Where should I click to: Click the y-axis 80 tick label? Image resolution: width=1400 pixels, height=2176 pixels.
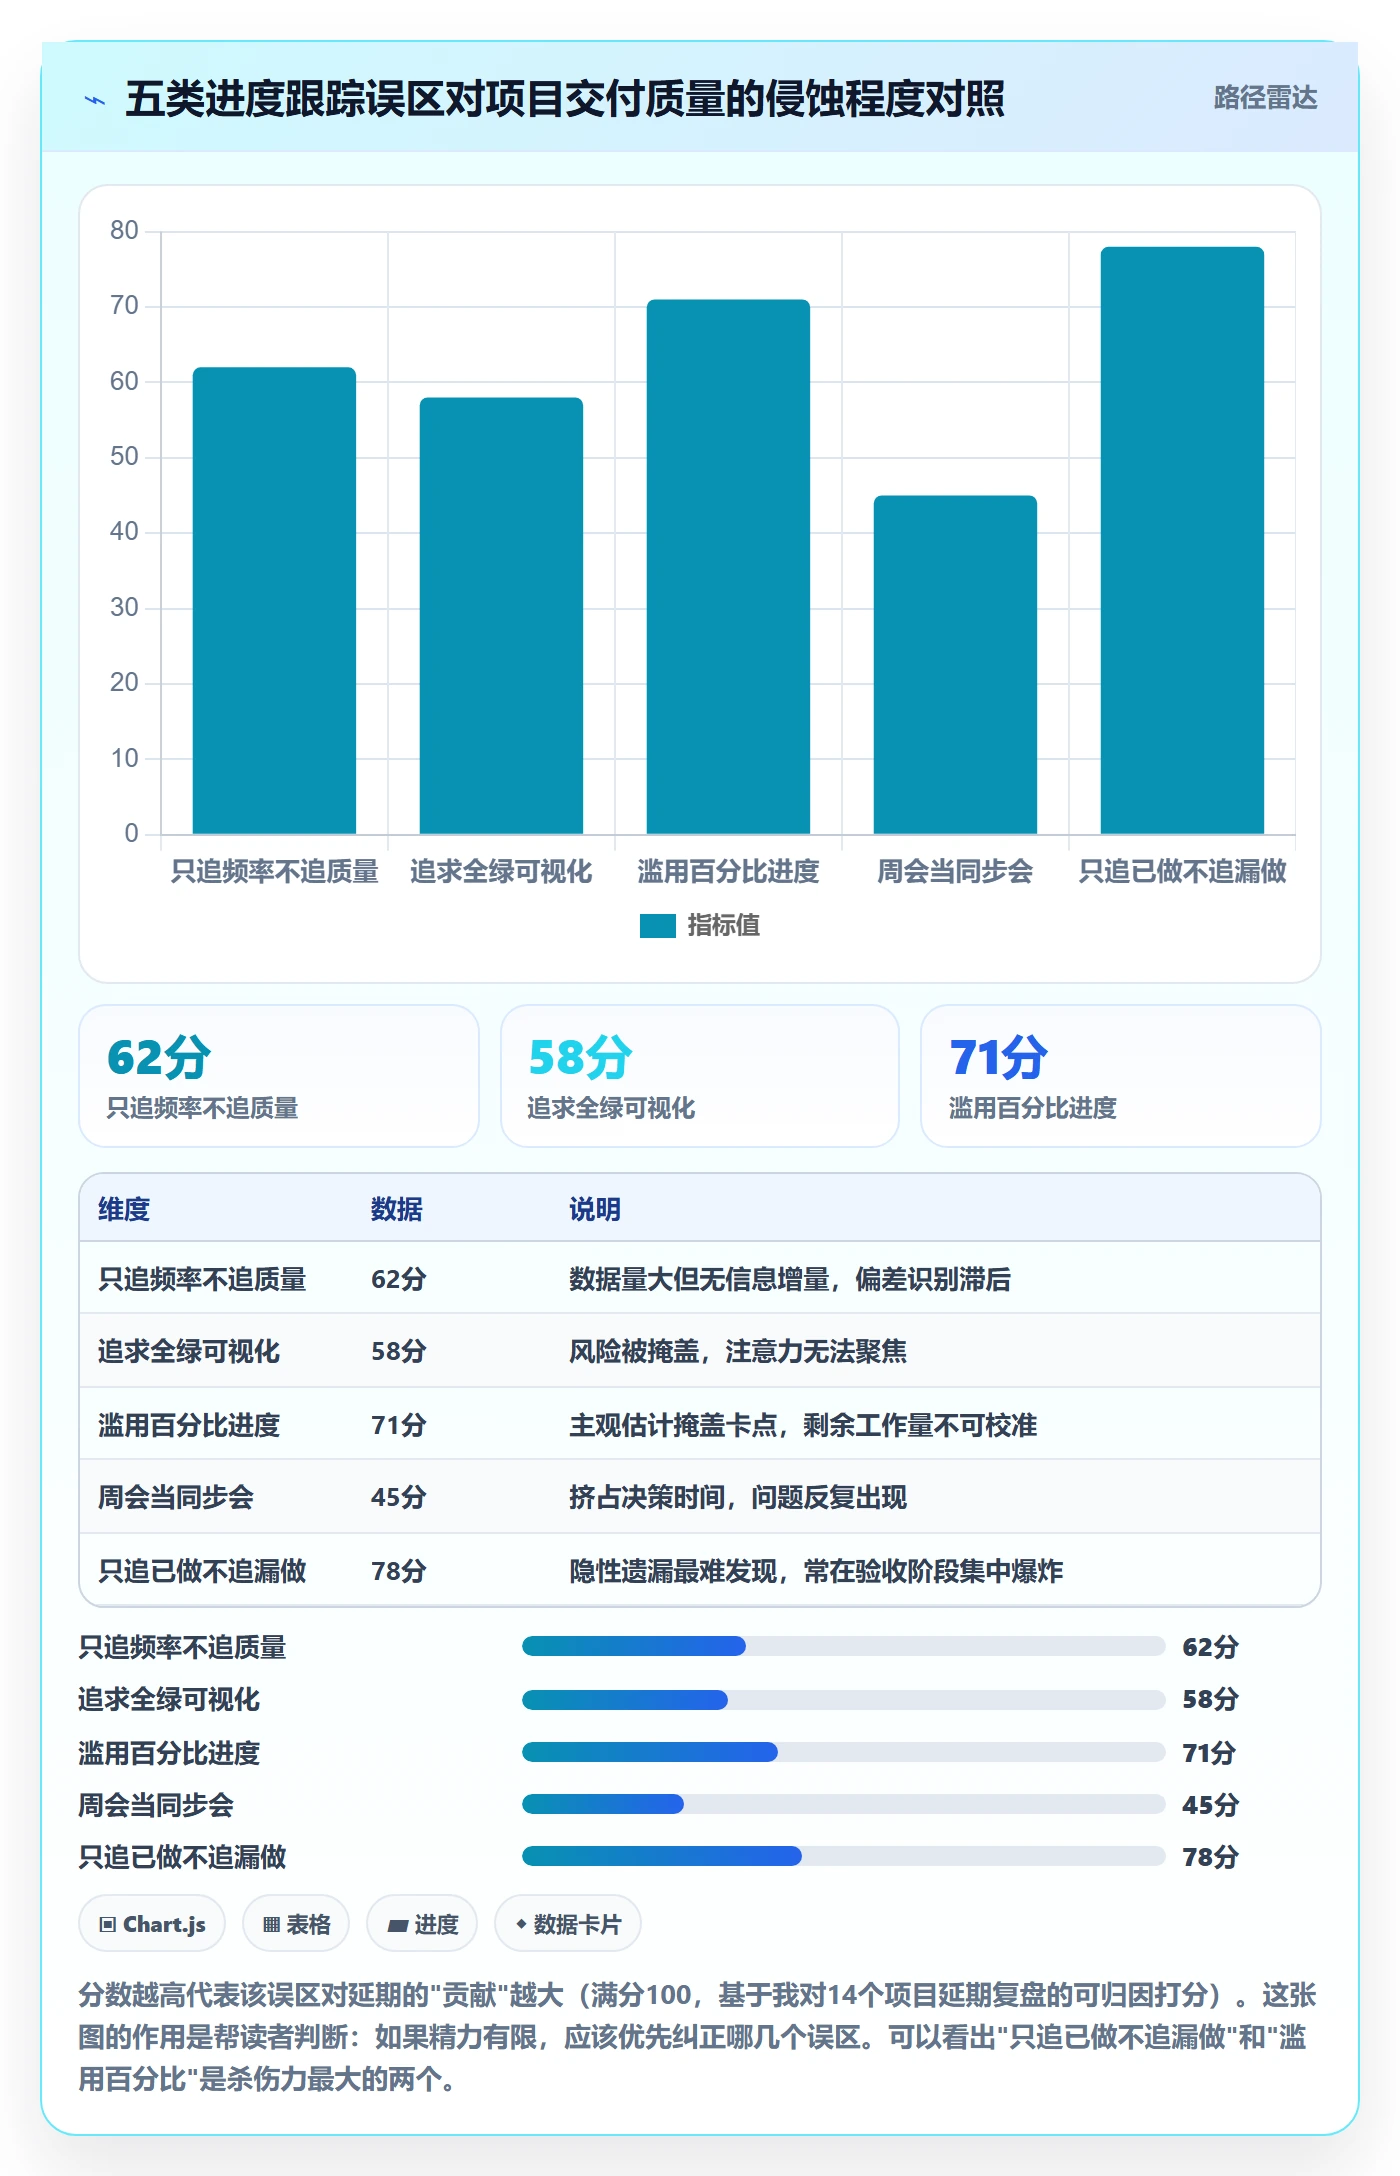[x=124, y=230]
